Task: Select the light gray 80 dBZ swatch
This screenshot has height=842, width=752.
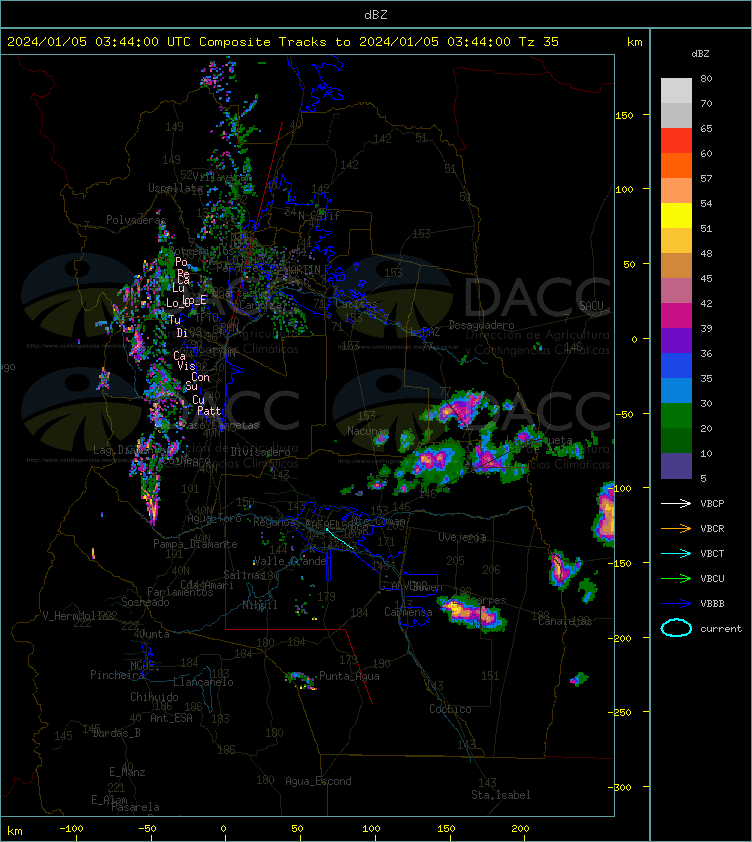Action: [x=676, y=90]
